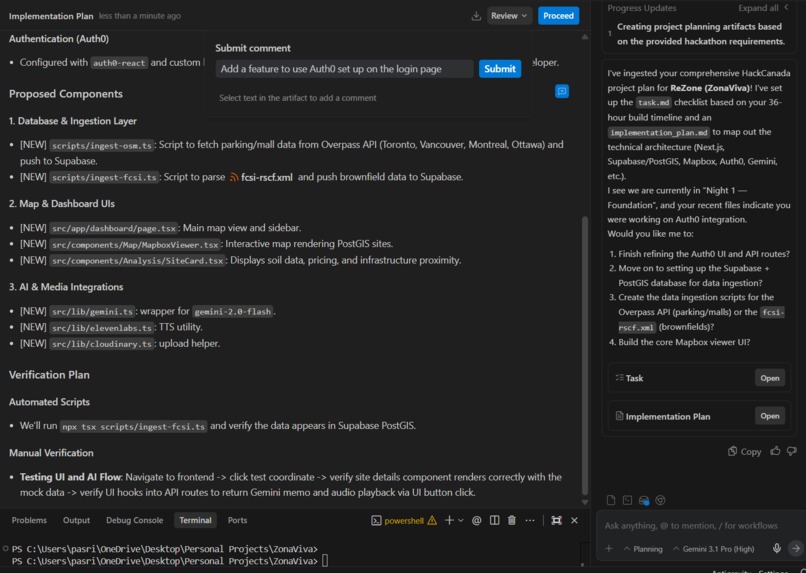Open the Review dropdown menu
806x573 pixels.
click(508, 16)
